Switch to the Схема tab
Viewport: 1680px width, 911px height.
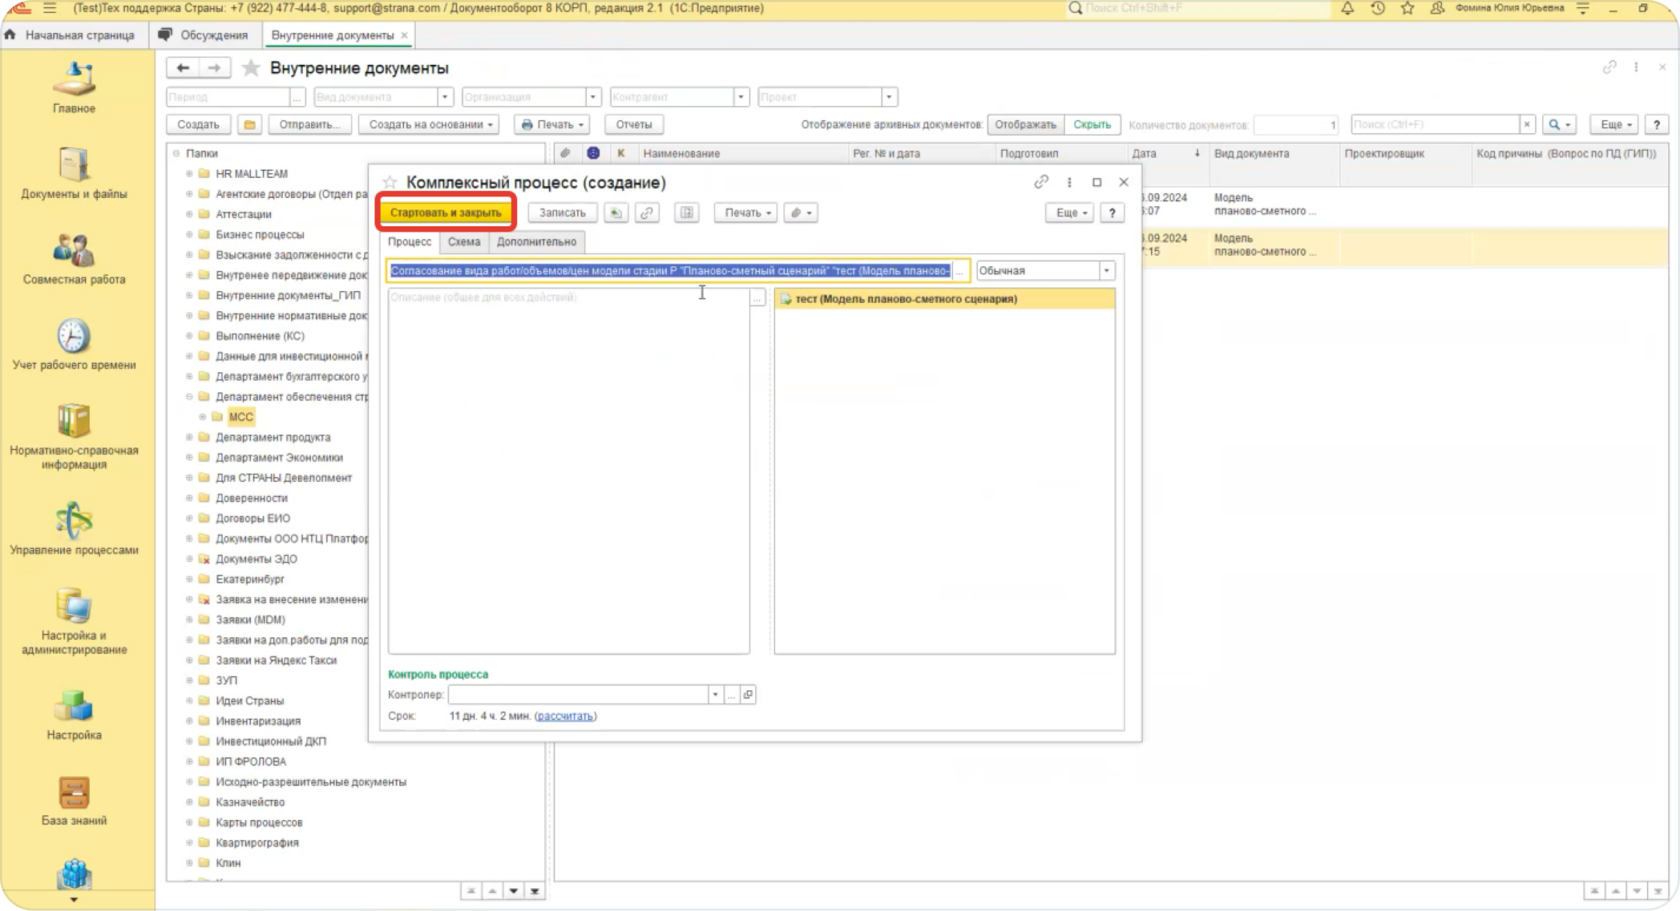464,242
